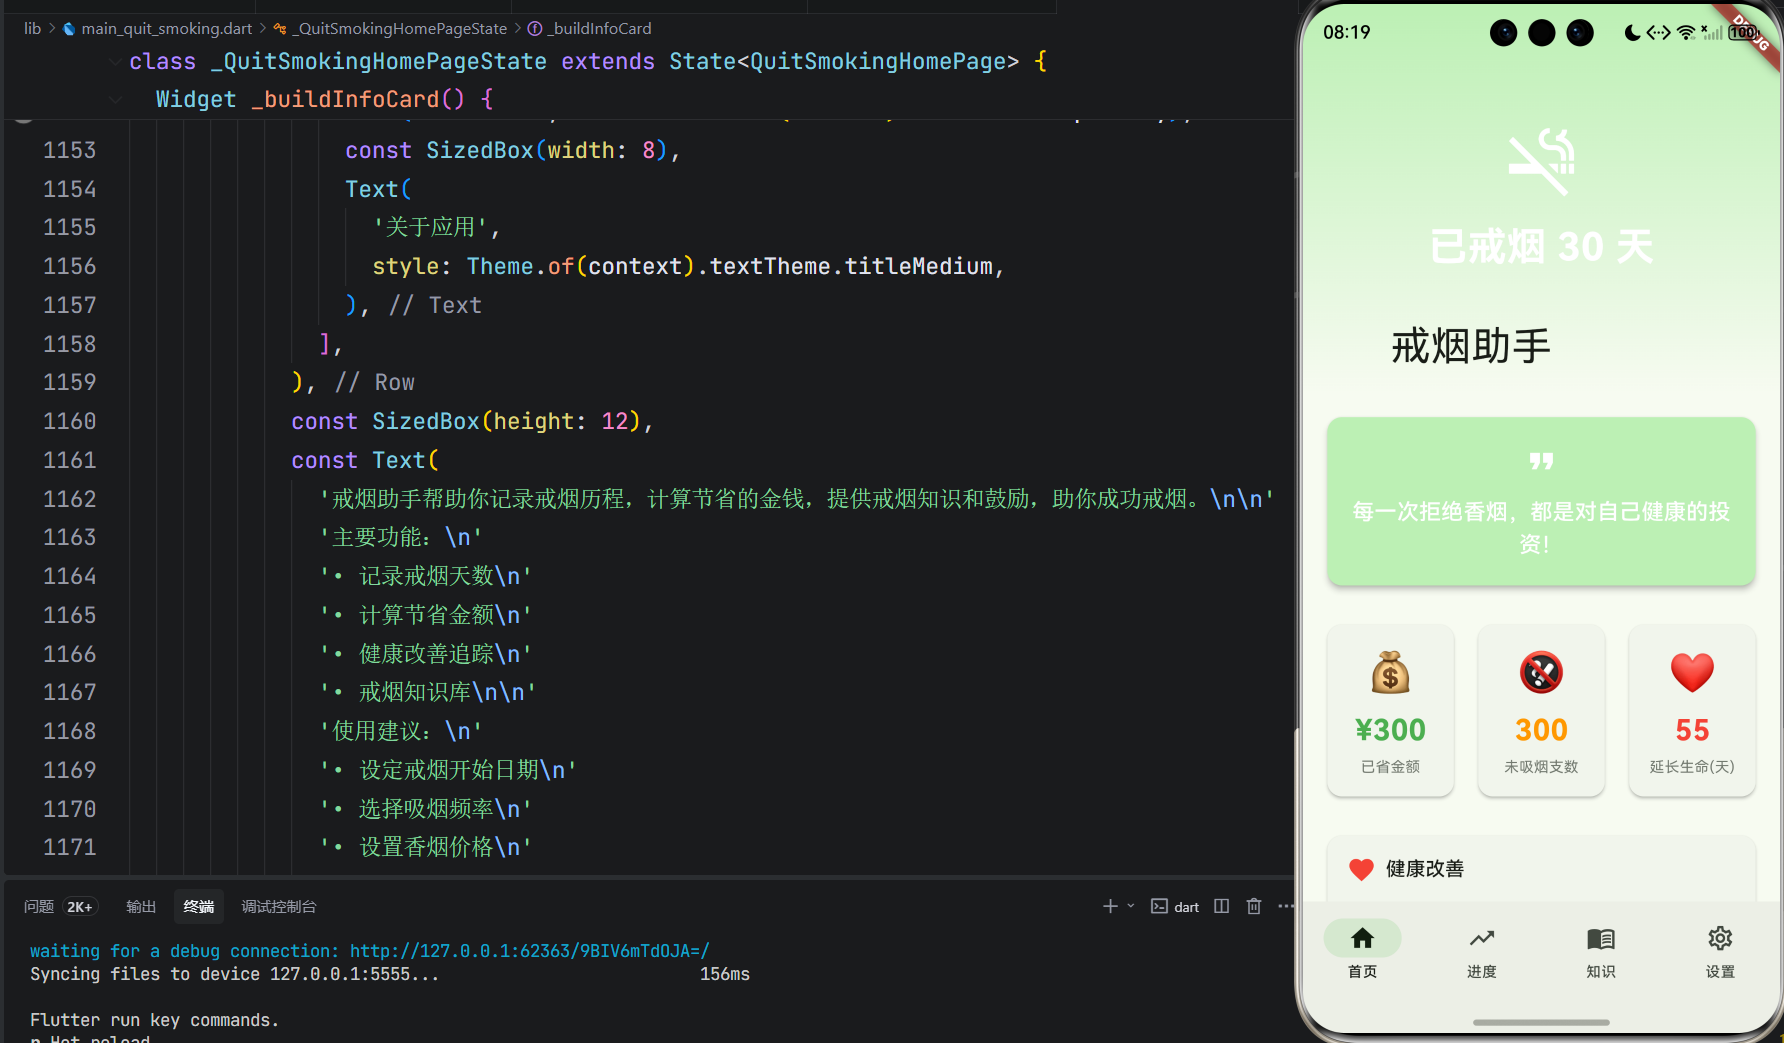The image size is (1784, 1043).
Task: Click the Wi-Fi status icon on the phone
Action: (1686, 32)
